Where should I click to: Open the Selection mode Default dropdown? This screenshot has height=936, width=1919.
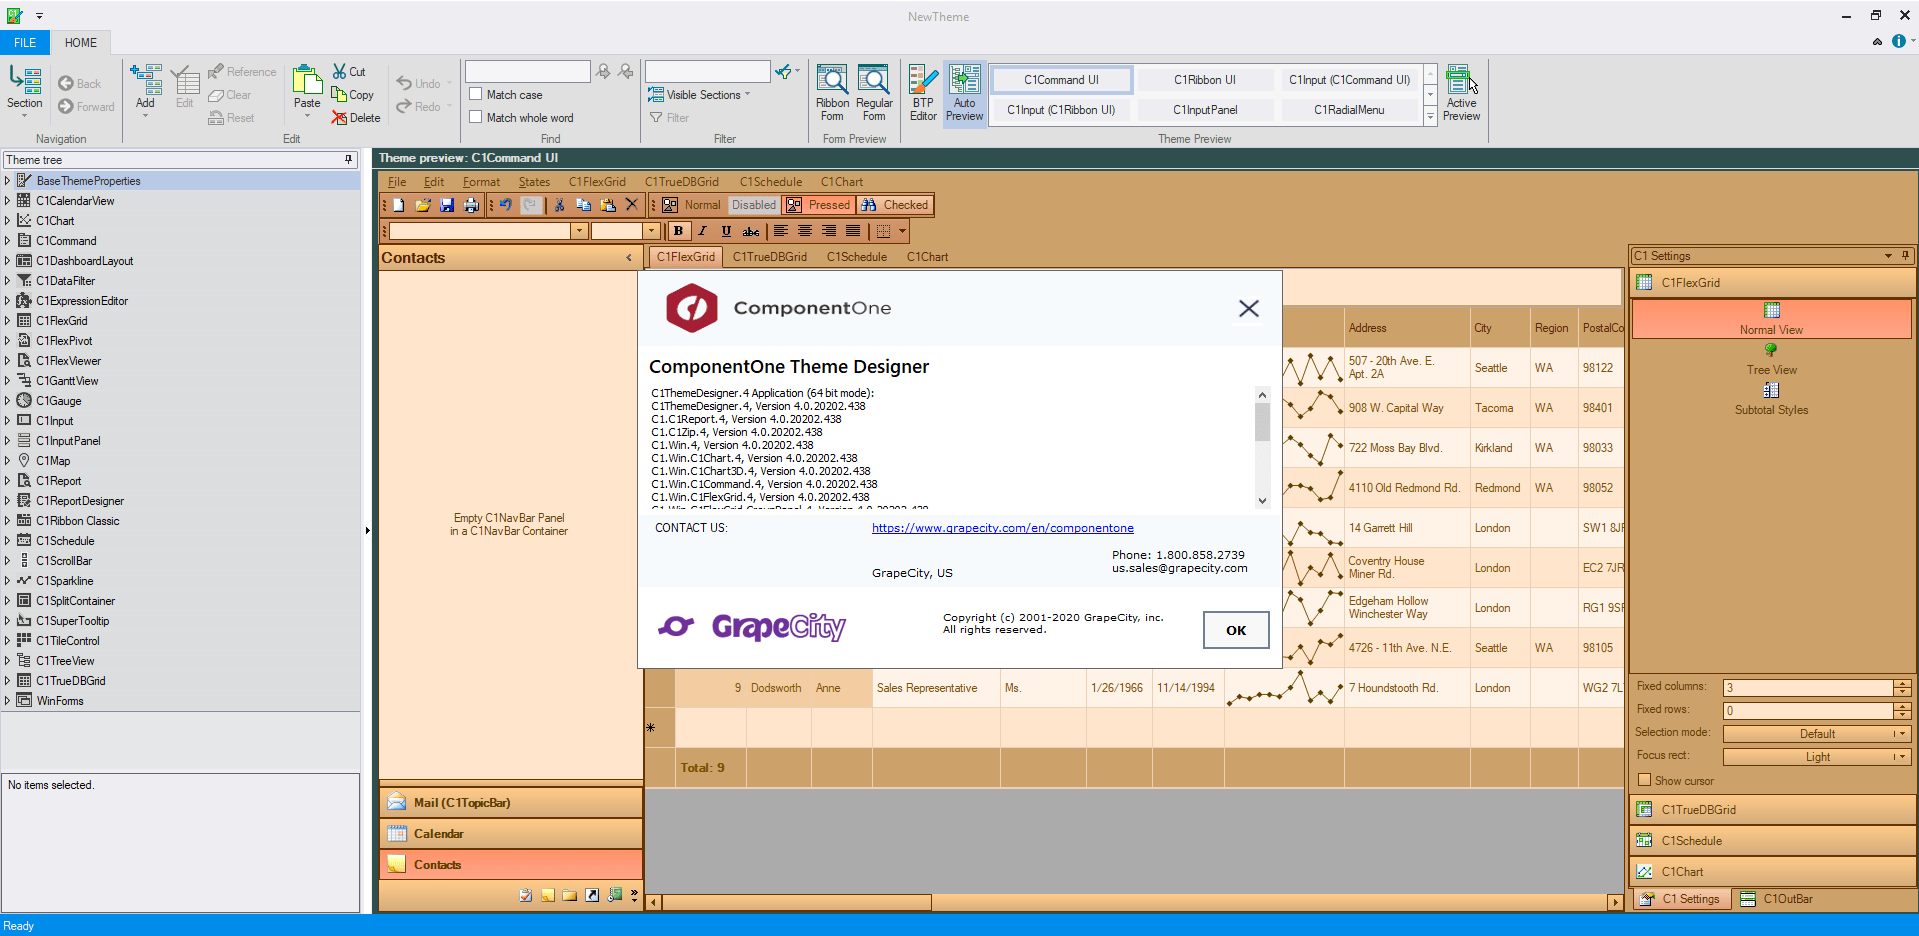coord(1817,734)
